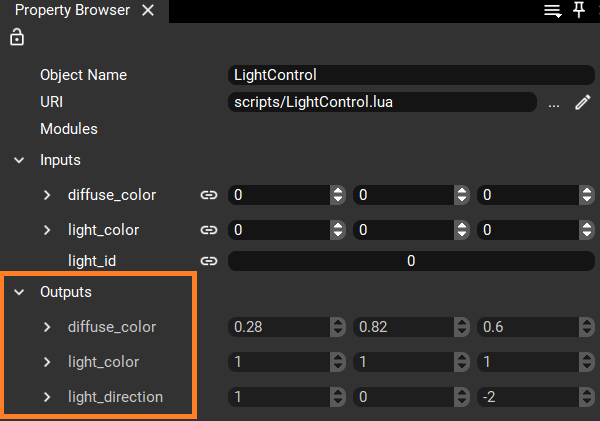Viewport: 600px width, 421px height.
Task: Close the Property Browser tab
Action: (148, 11)
